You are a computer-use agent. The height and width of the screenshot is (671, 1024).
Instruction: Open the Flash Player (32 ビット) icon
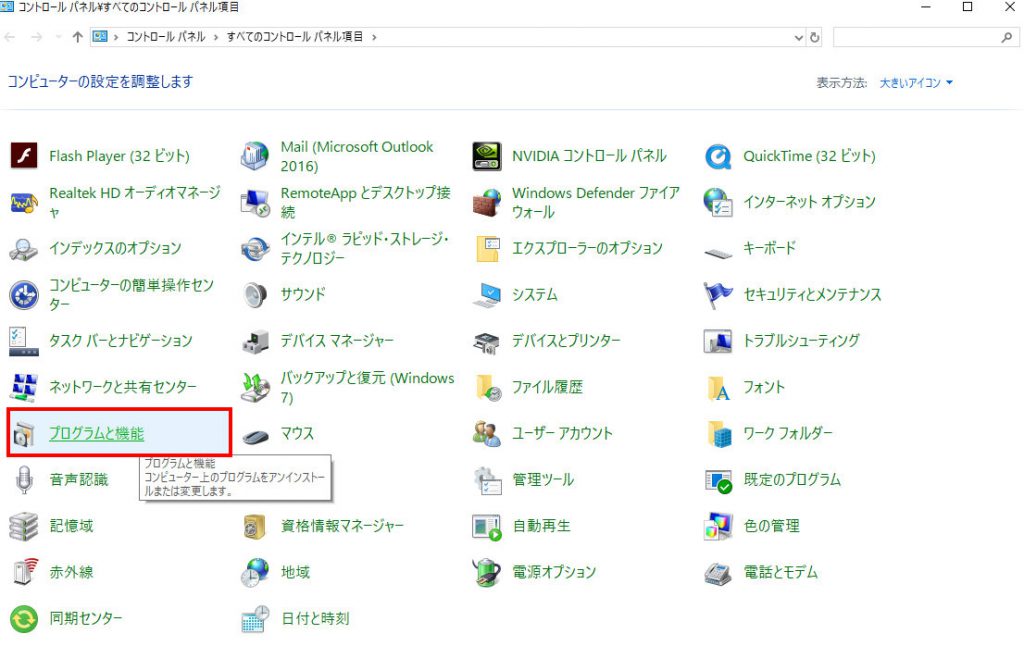point(23,156)
